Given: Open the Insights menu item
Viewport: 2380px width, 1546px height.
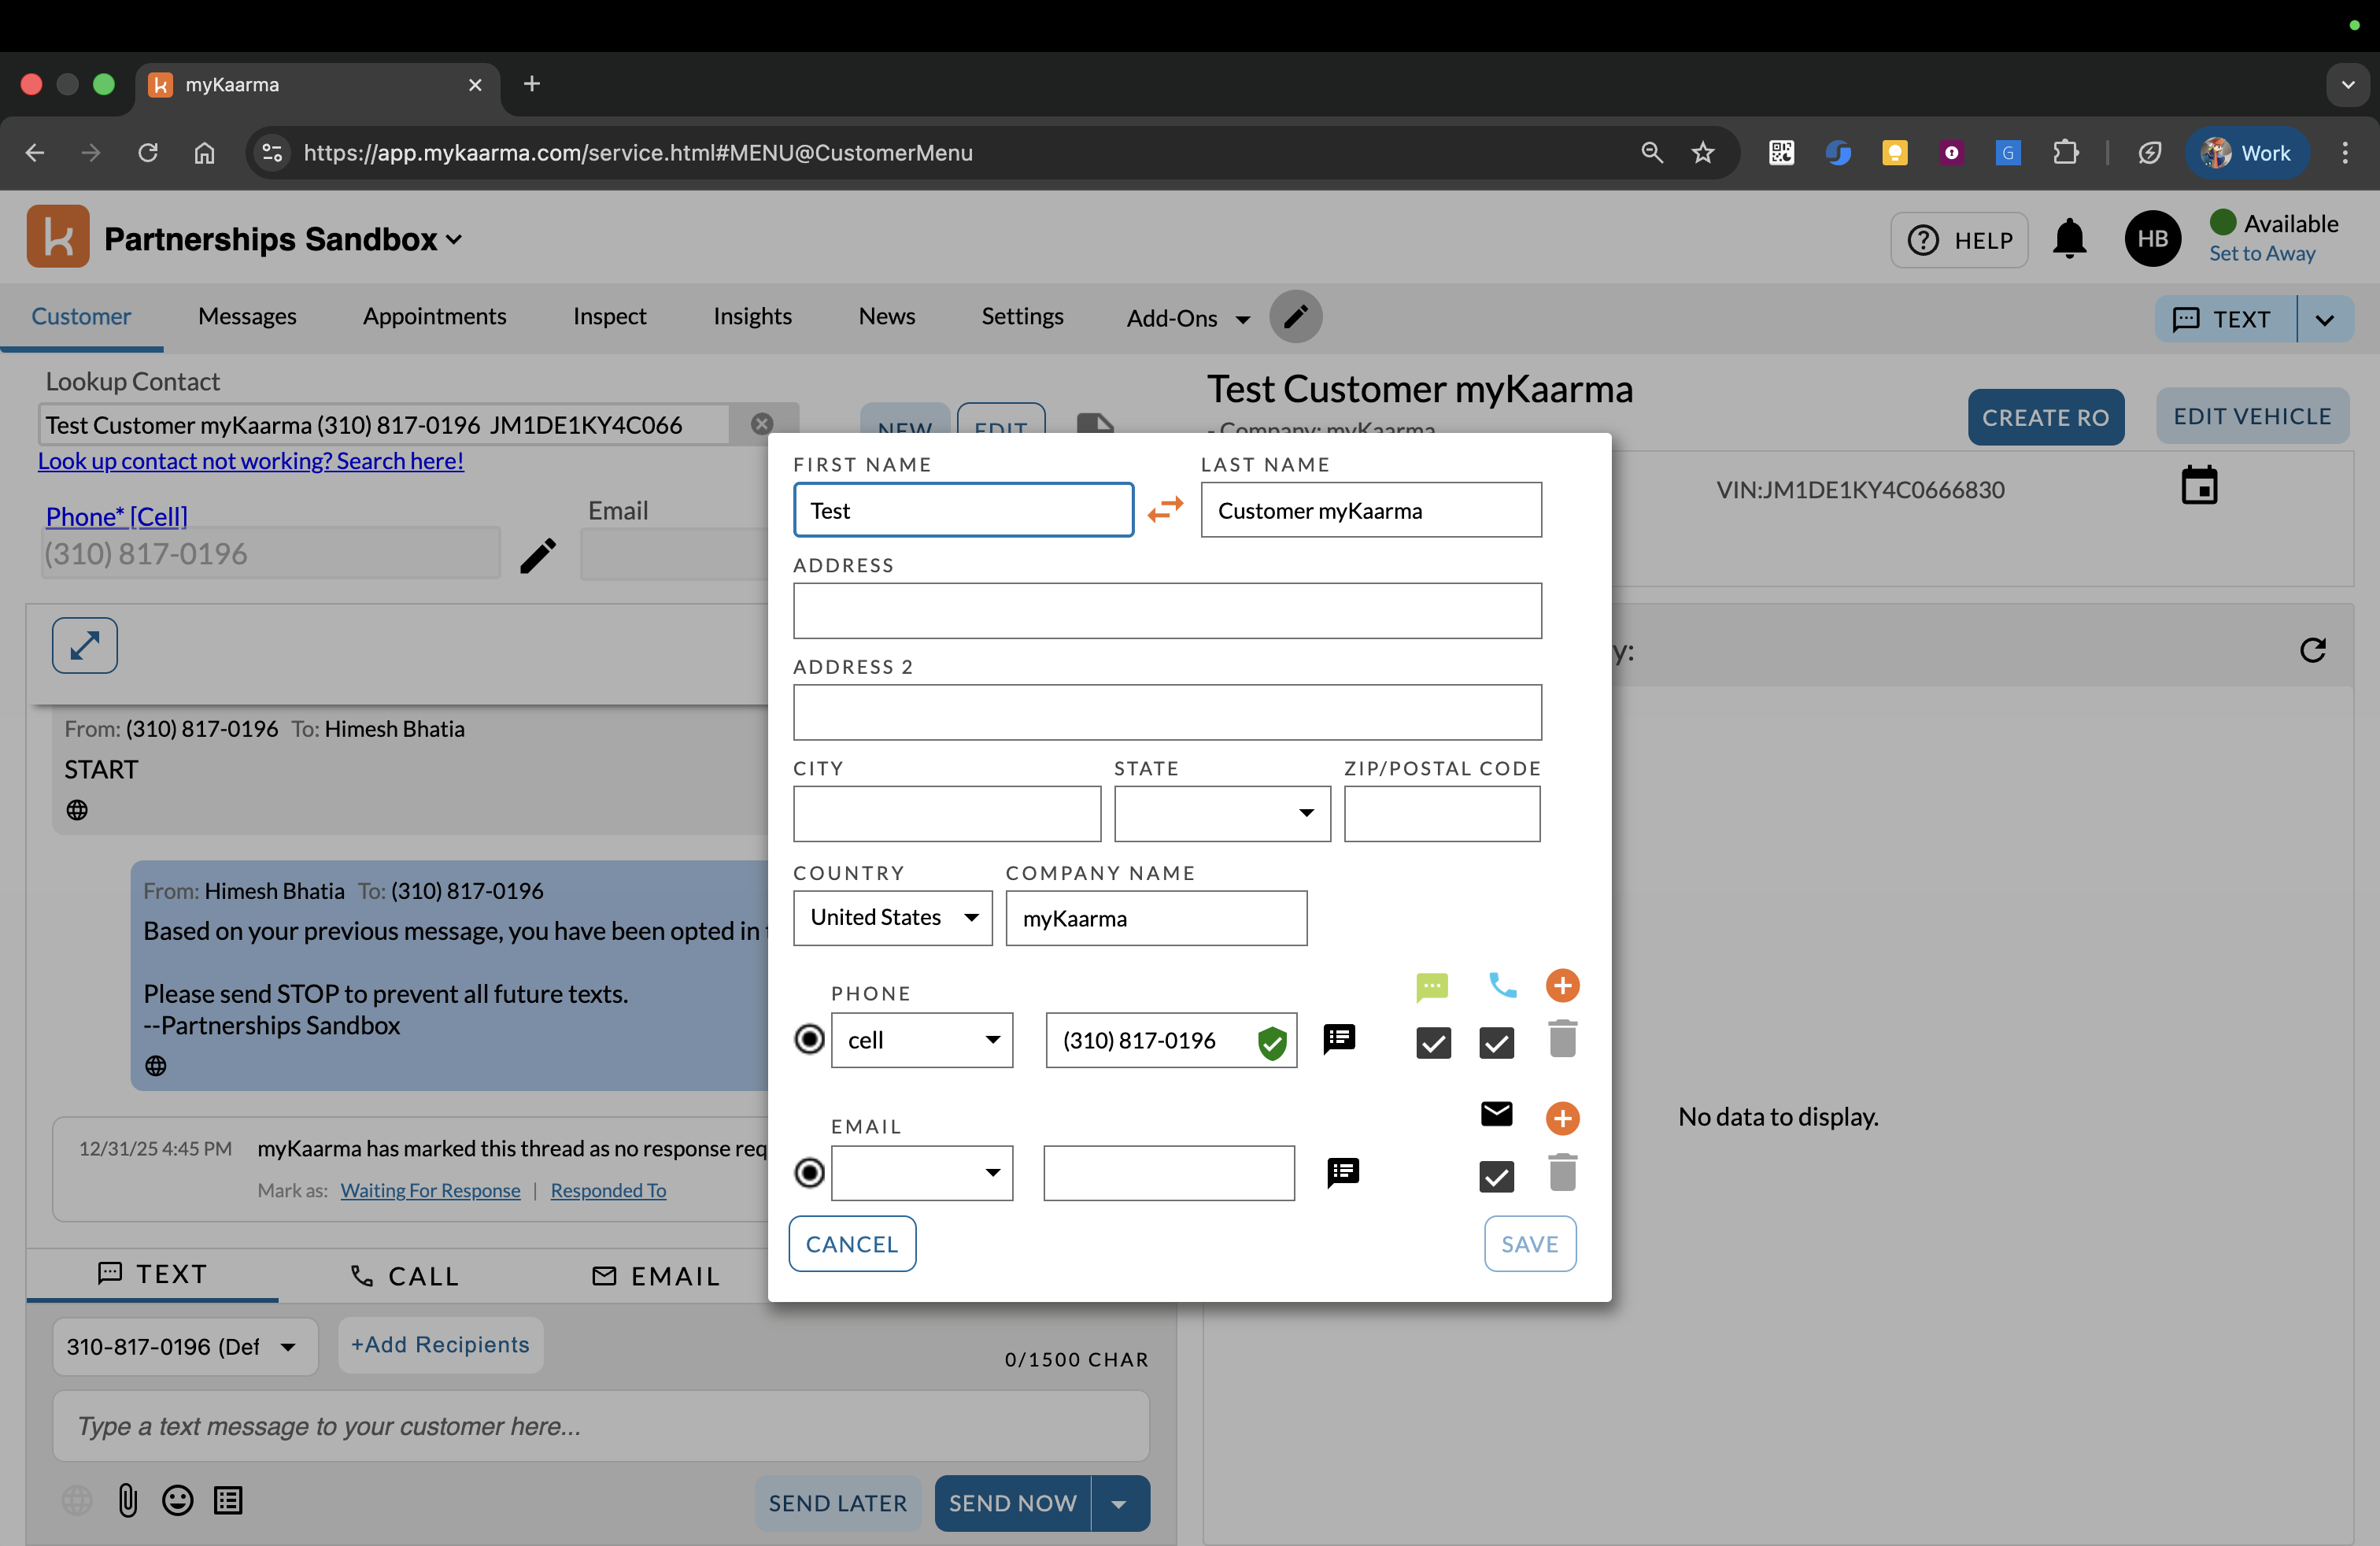Looking at the screenshot, I should click(752, 316).
